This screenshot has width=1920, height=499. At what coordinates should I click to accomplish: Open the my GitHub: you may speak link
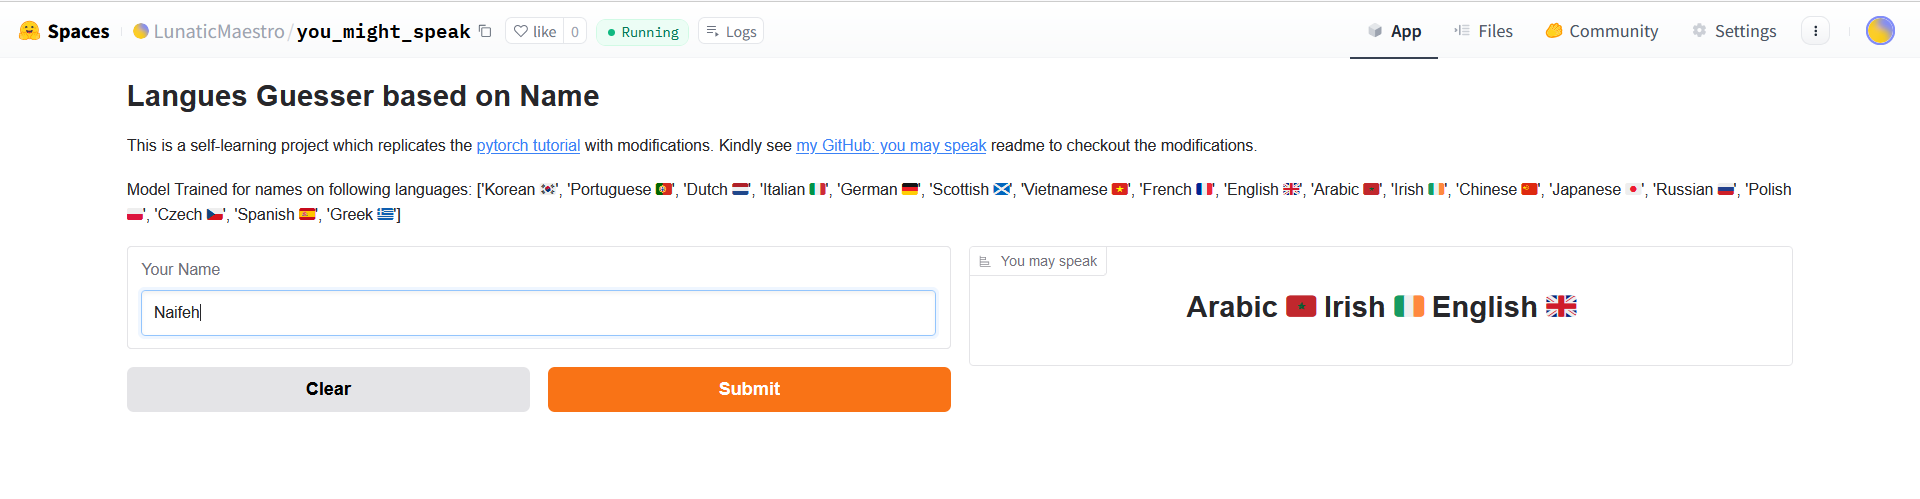[891, 145]
